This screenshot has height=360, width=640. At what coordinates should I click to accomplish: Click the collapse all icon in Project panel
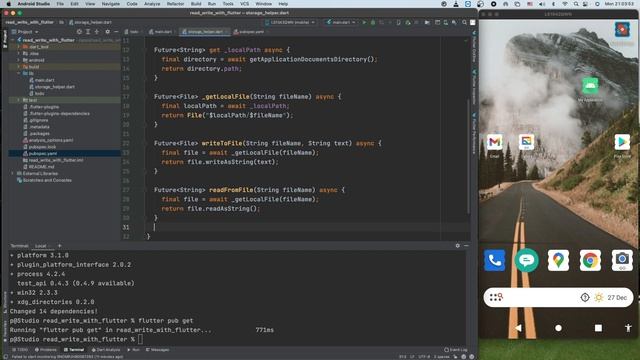point(97,31)
